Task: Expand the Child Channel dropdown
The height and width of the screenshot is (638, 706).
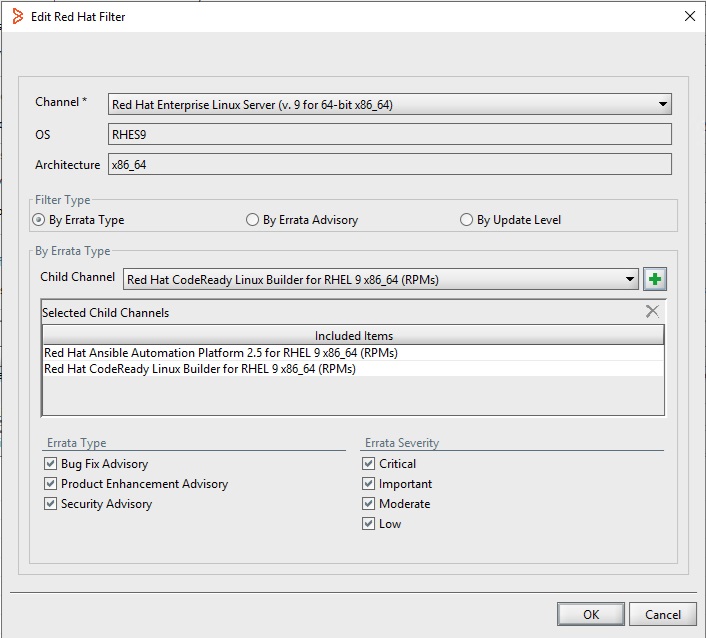Action: click(629, 280)
